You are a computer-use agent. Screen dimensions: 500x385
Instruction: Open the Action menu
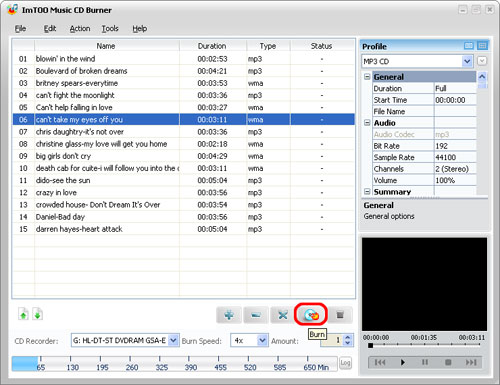[80, 29]
